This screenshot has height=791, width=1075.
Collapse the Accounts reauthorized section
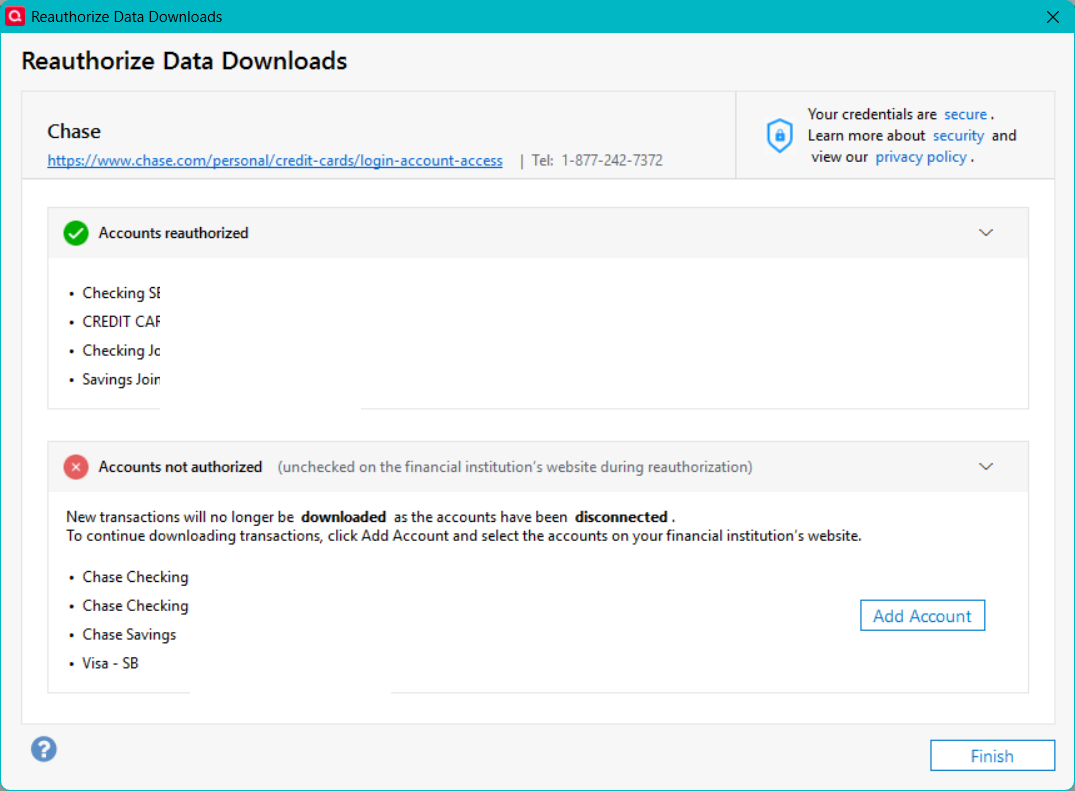coord(986,232)
